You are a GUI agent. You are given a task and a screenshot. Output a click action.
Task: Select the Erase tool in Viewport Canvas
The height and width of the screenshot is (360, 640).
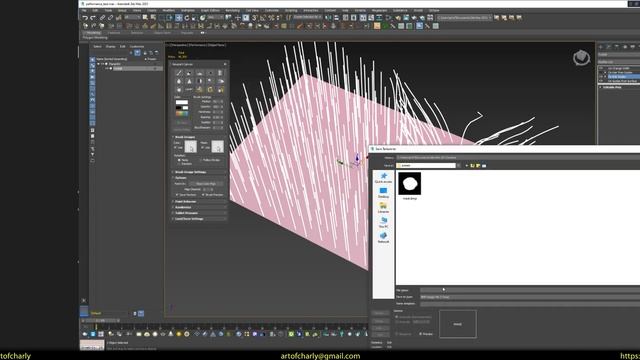189,73
